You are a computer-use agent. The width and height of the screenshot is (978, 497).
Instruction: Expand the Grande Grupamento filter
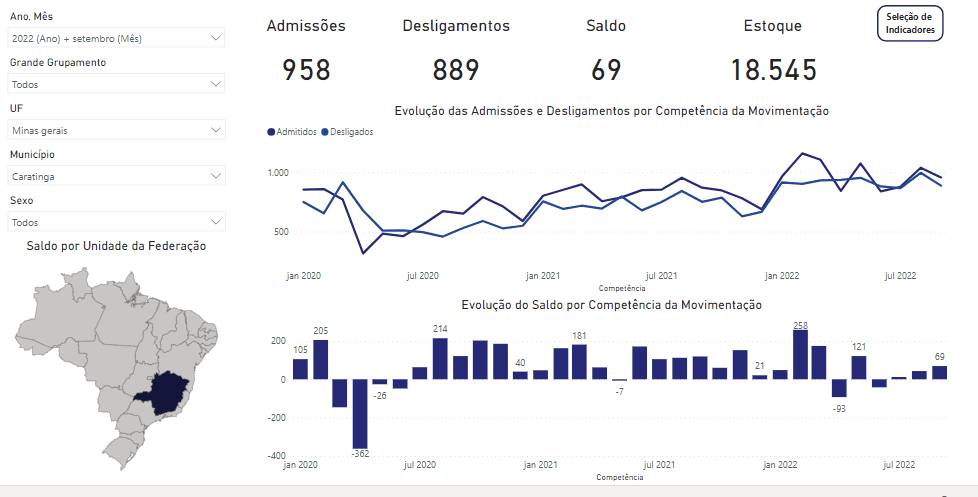click(x=116, y=84)
